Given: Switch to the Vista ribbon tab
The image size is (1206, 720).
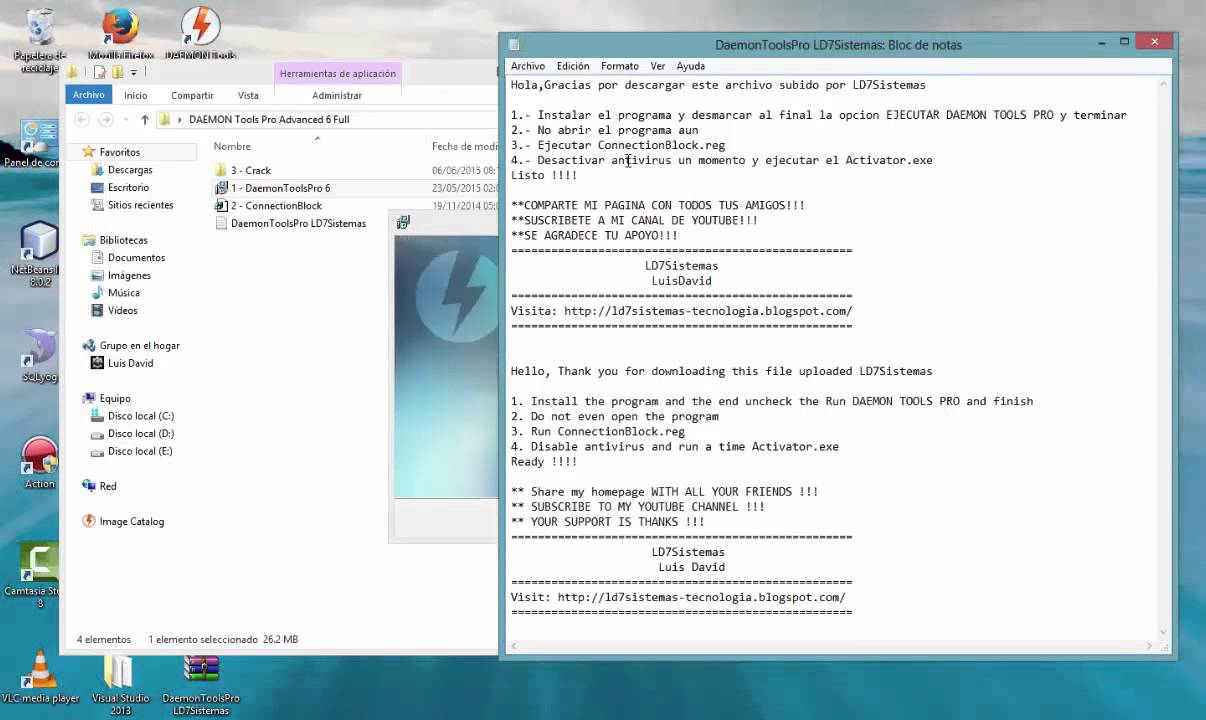Looking at the screenshot, I should pyautogui.click(x=248, y=95).
